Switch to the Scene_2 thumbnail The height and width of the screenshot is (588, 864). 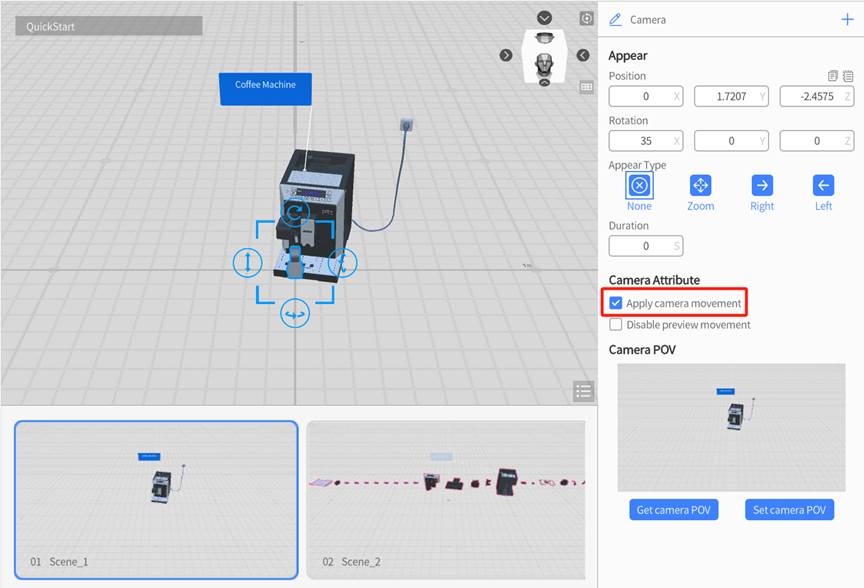point(446,499)
